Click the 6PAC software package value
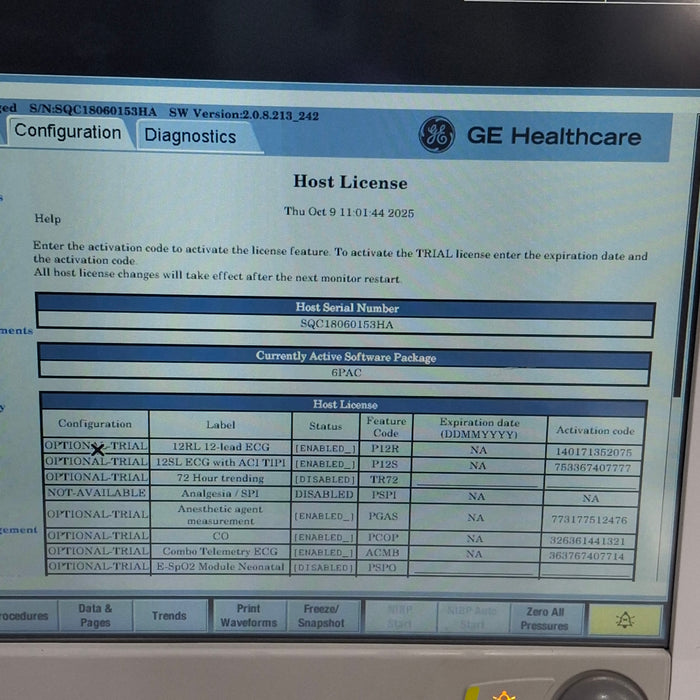This screenshot has width=700, height=700. pos(346,372)
